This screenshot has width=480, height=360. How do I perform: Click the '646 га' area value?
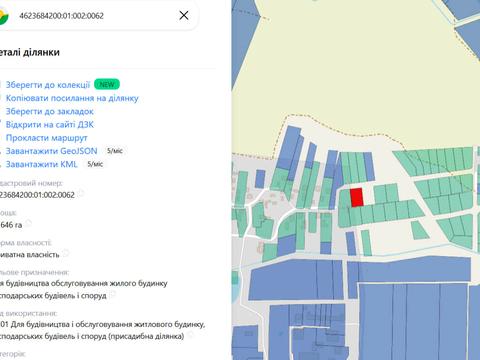click(x=11, y=225)
